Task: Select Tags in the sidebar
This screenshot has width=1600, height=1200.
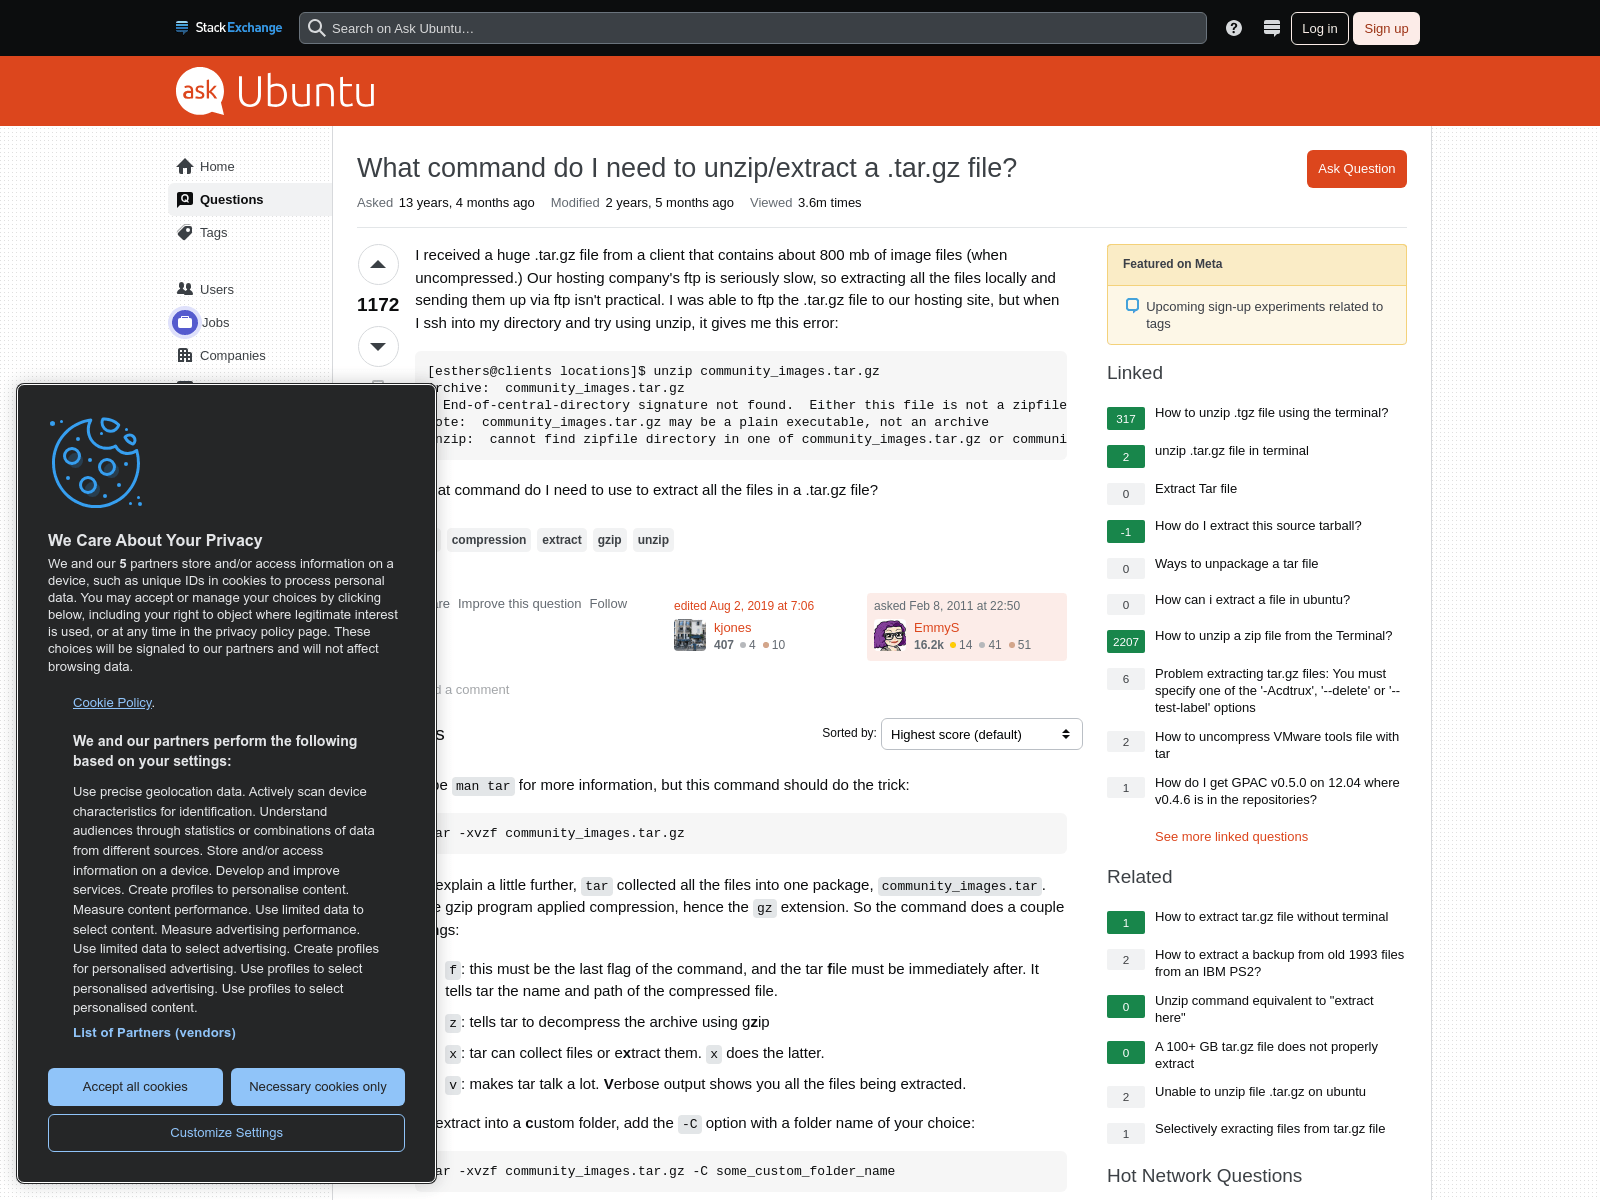Action: tap(250, 232)
